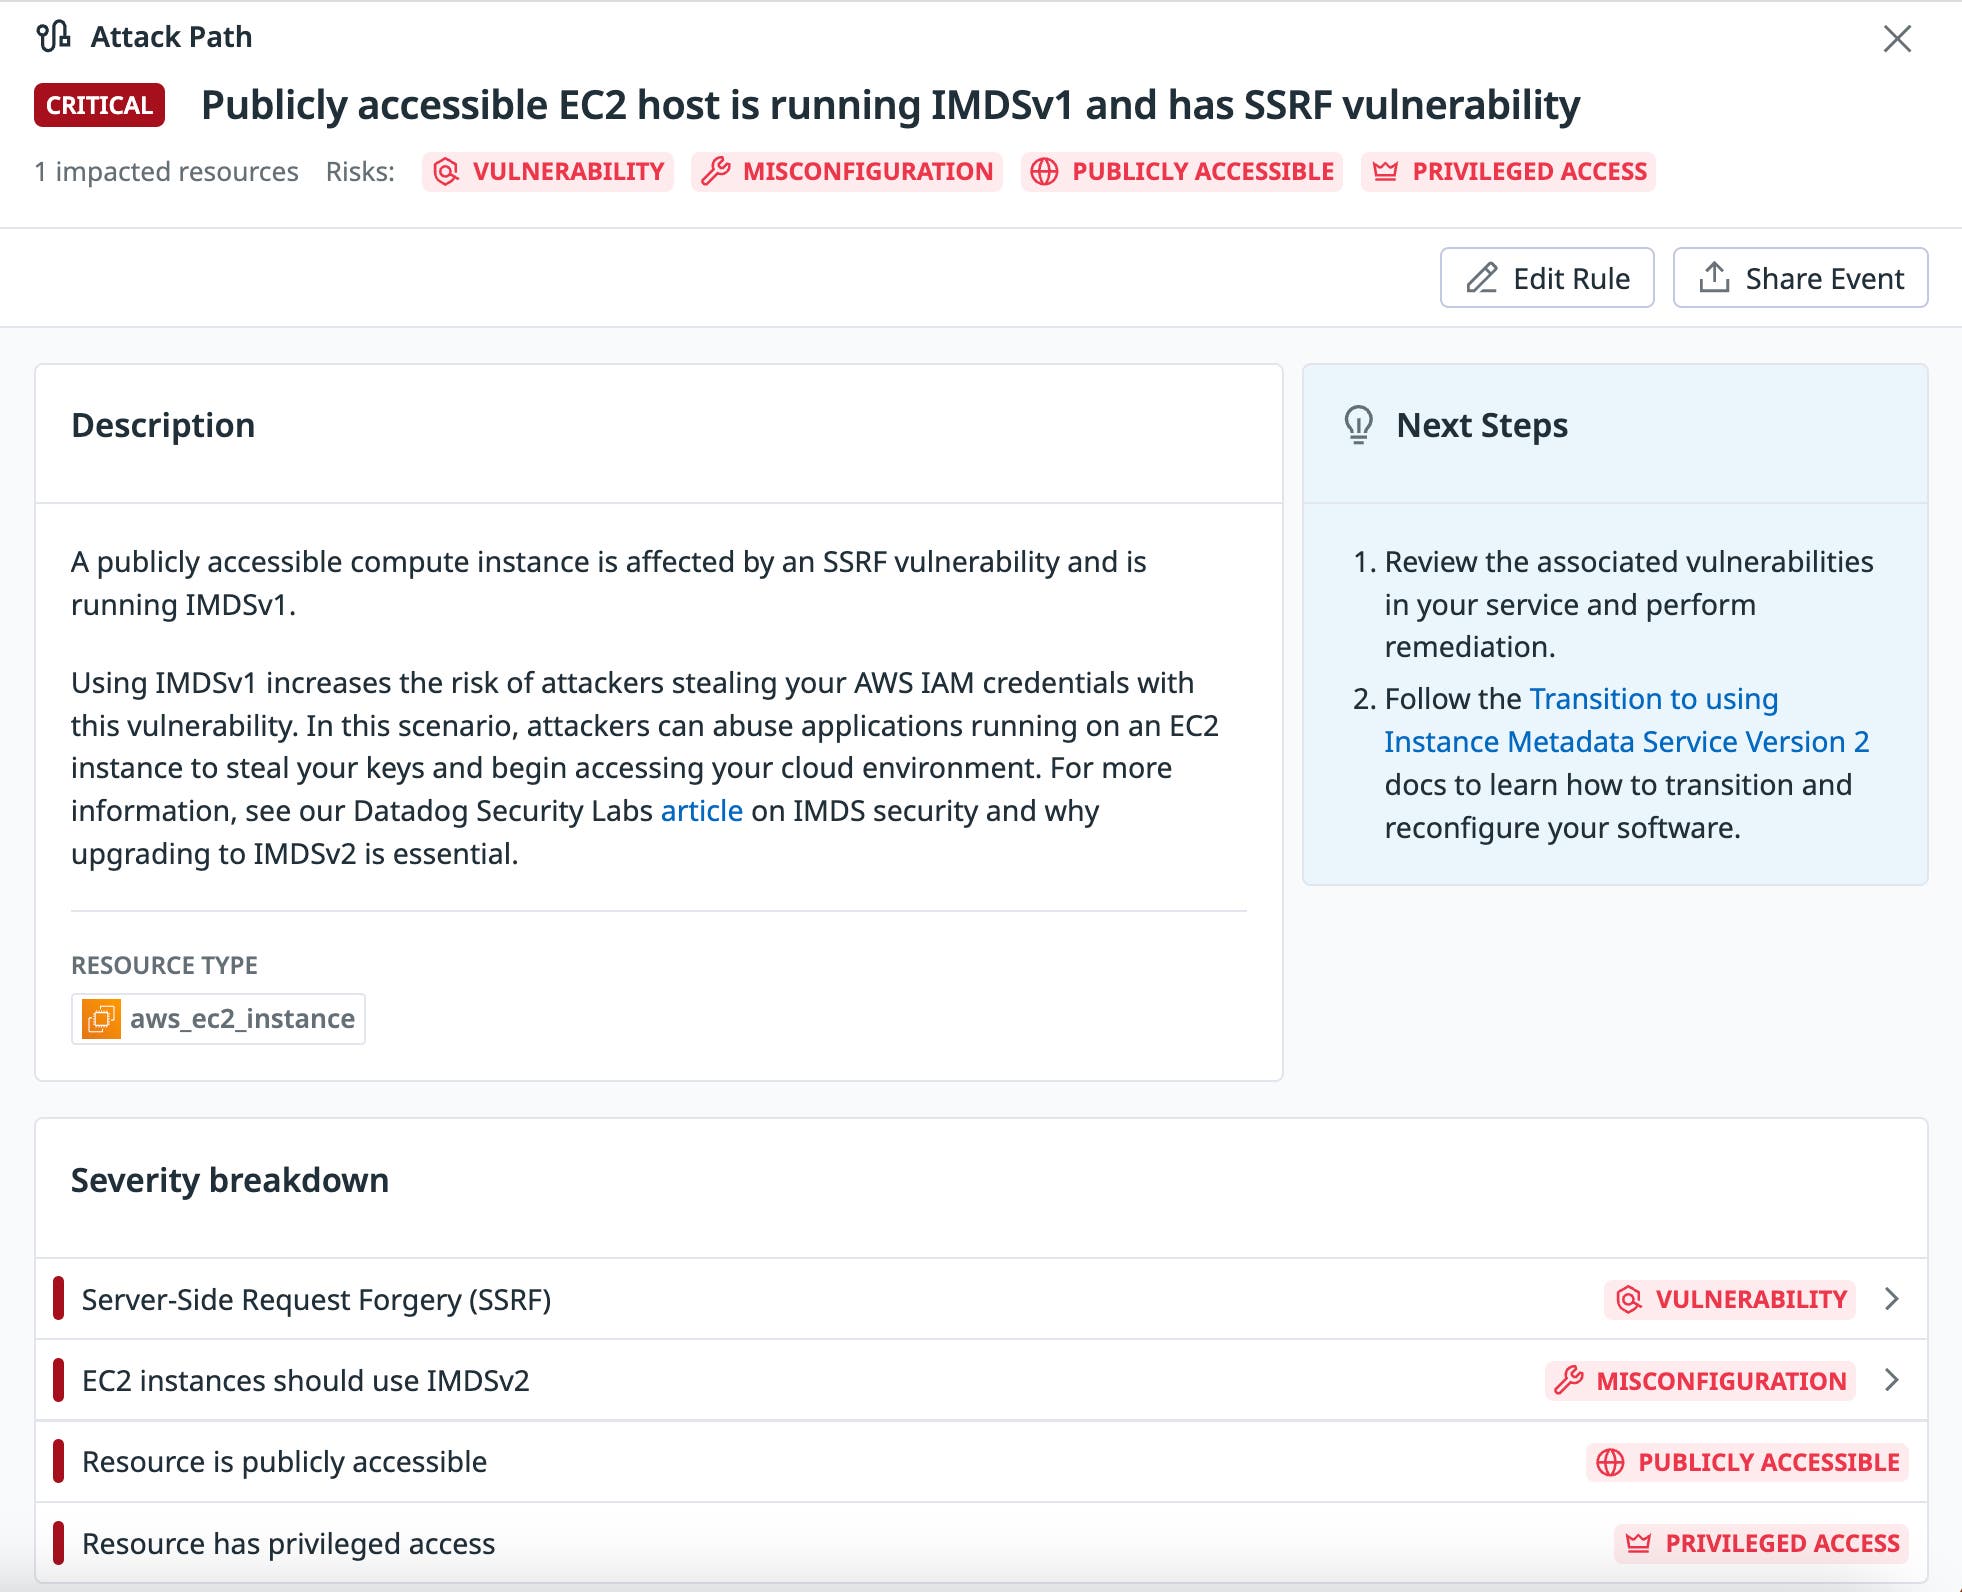Click the share arrow icon on Share Event
The width and height of the screenshot is (1962, 1592).
pyautogui.click(x=1717, y=278)
